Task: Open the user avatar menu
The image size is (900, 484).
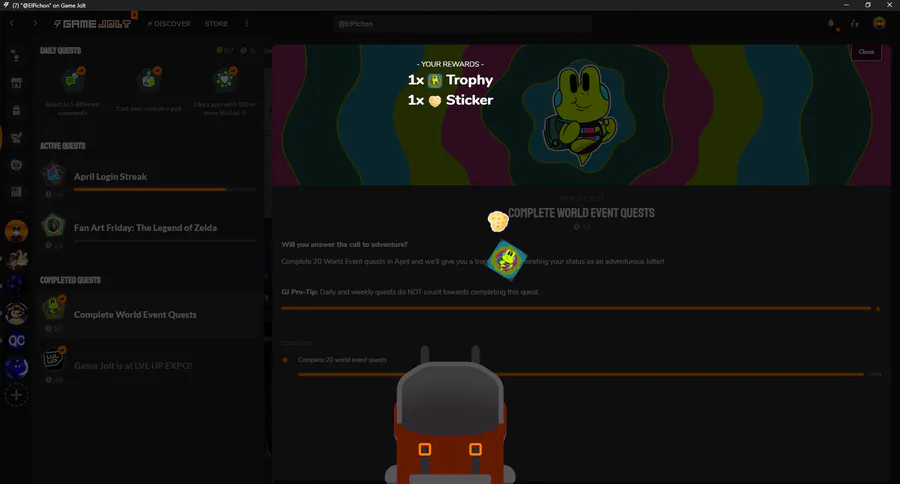Action: tap(879, 23)
